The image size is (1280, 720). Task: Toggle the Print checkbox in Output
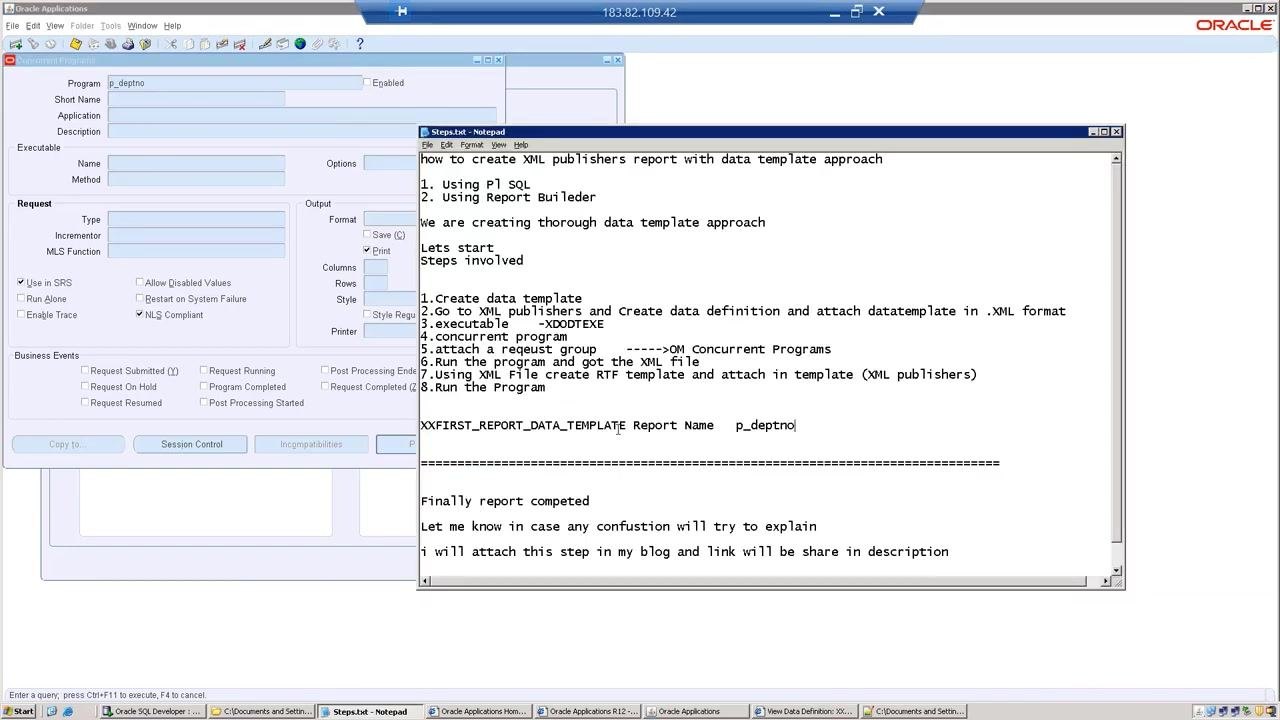367,251
